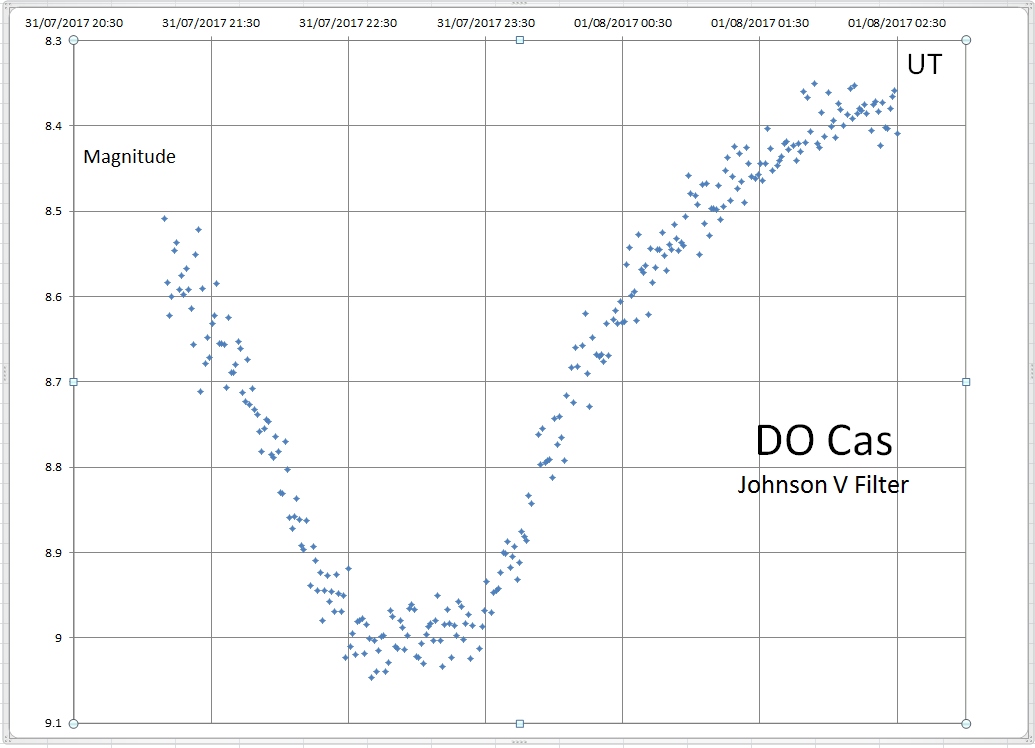Click the 'DO Cas' title text

pyautogui.click(x=824, y=440)
